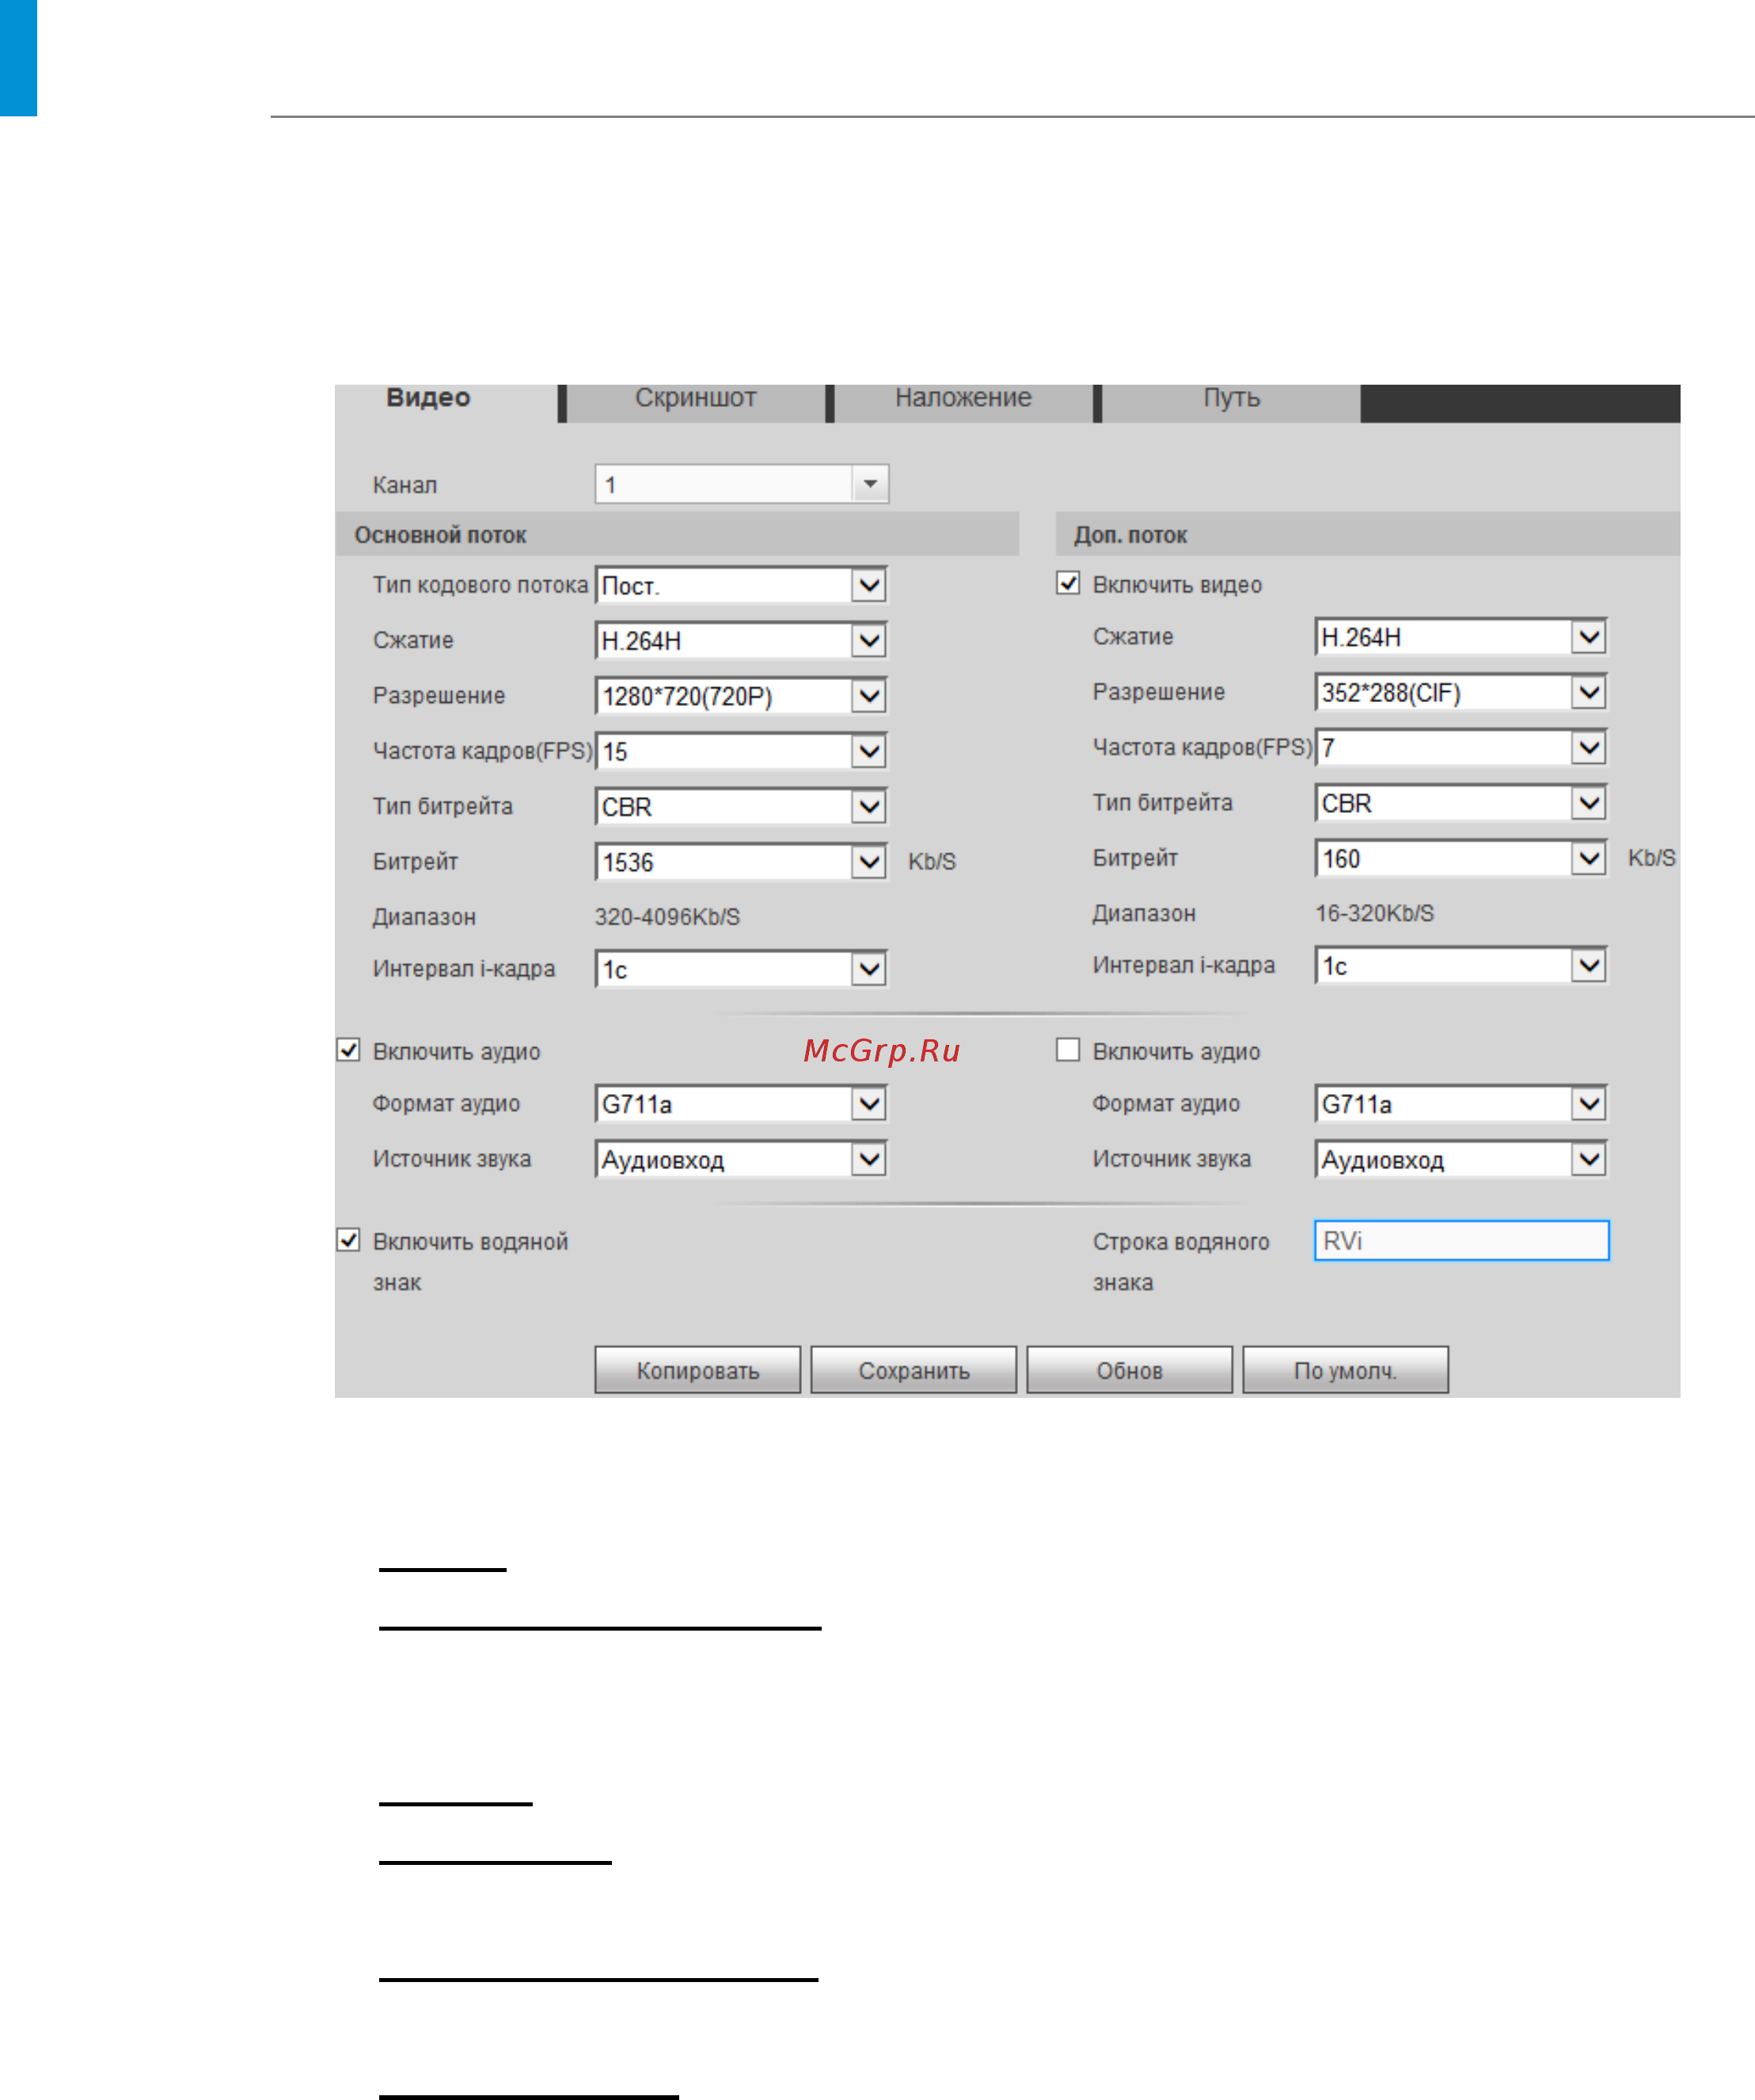1755x2100 pixels.
Task: Click the По умолч. default button
Action: 1346,1370
